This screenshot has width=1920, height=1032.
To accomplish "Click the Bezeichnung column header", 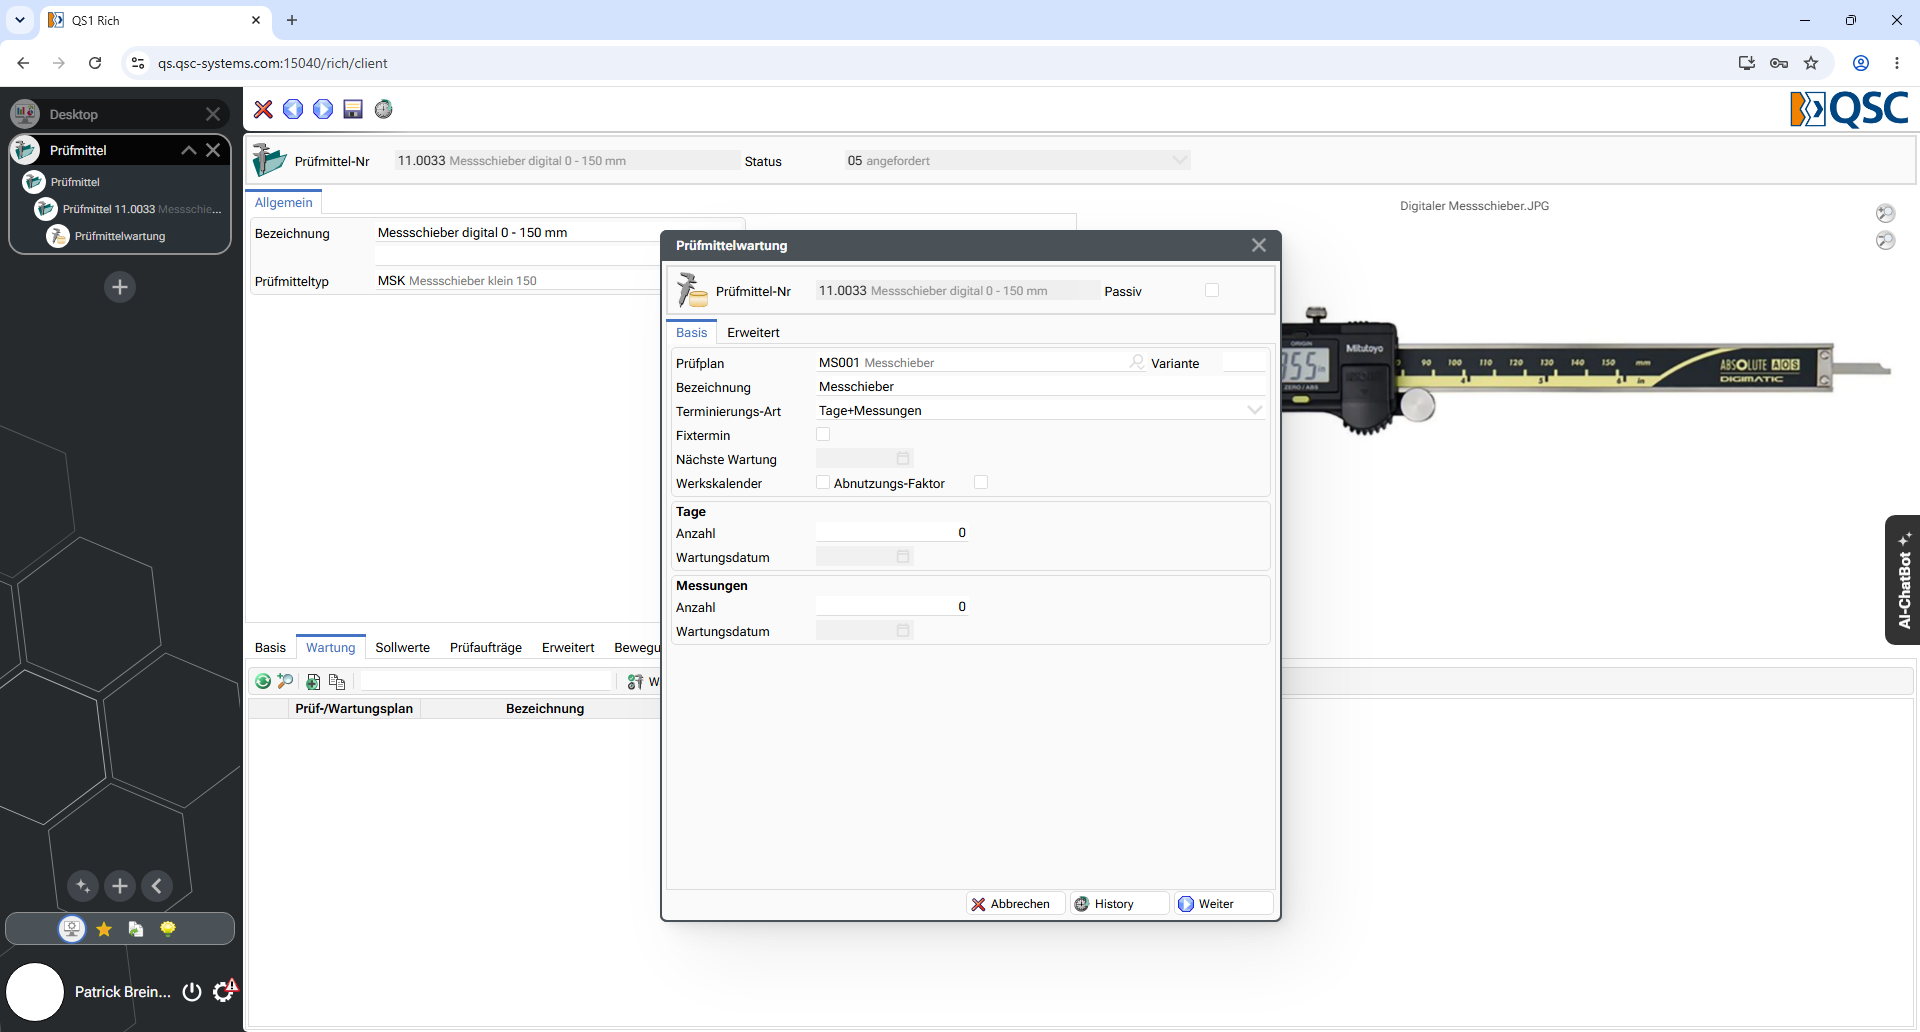I will [545, 708].
